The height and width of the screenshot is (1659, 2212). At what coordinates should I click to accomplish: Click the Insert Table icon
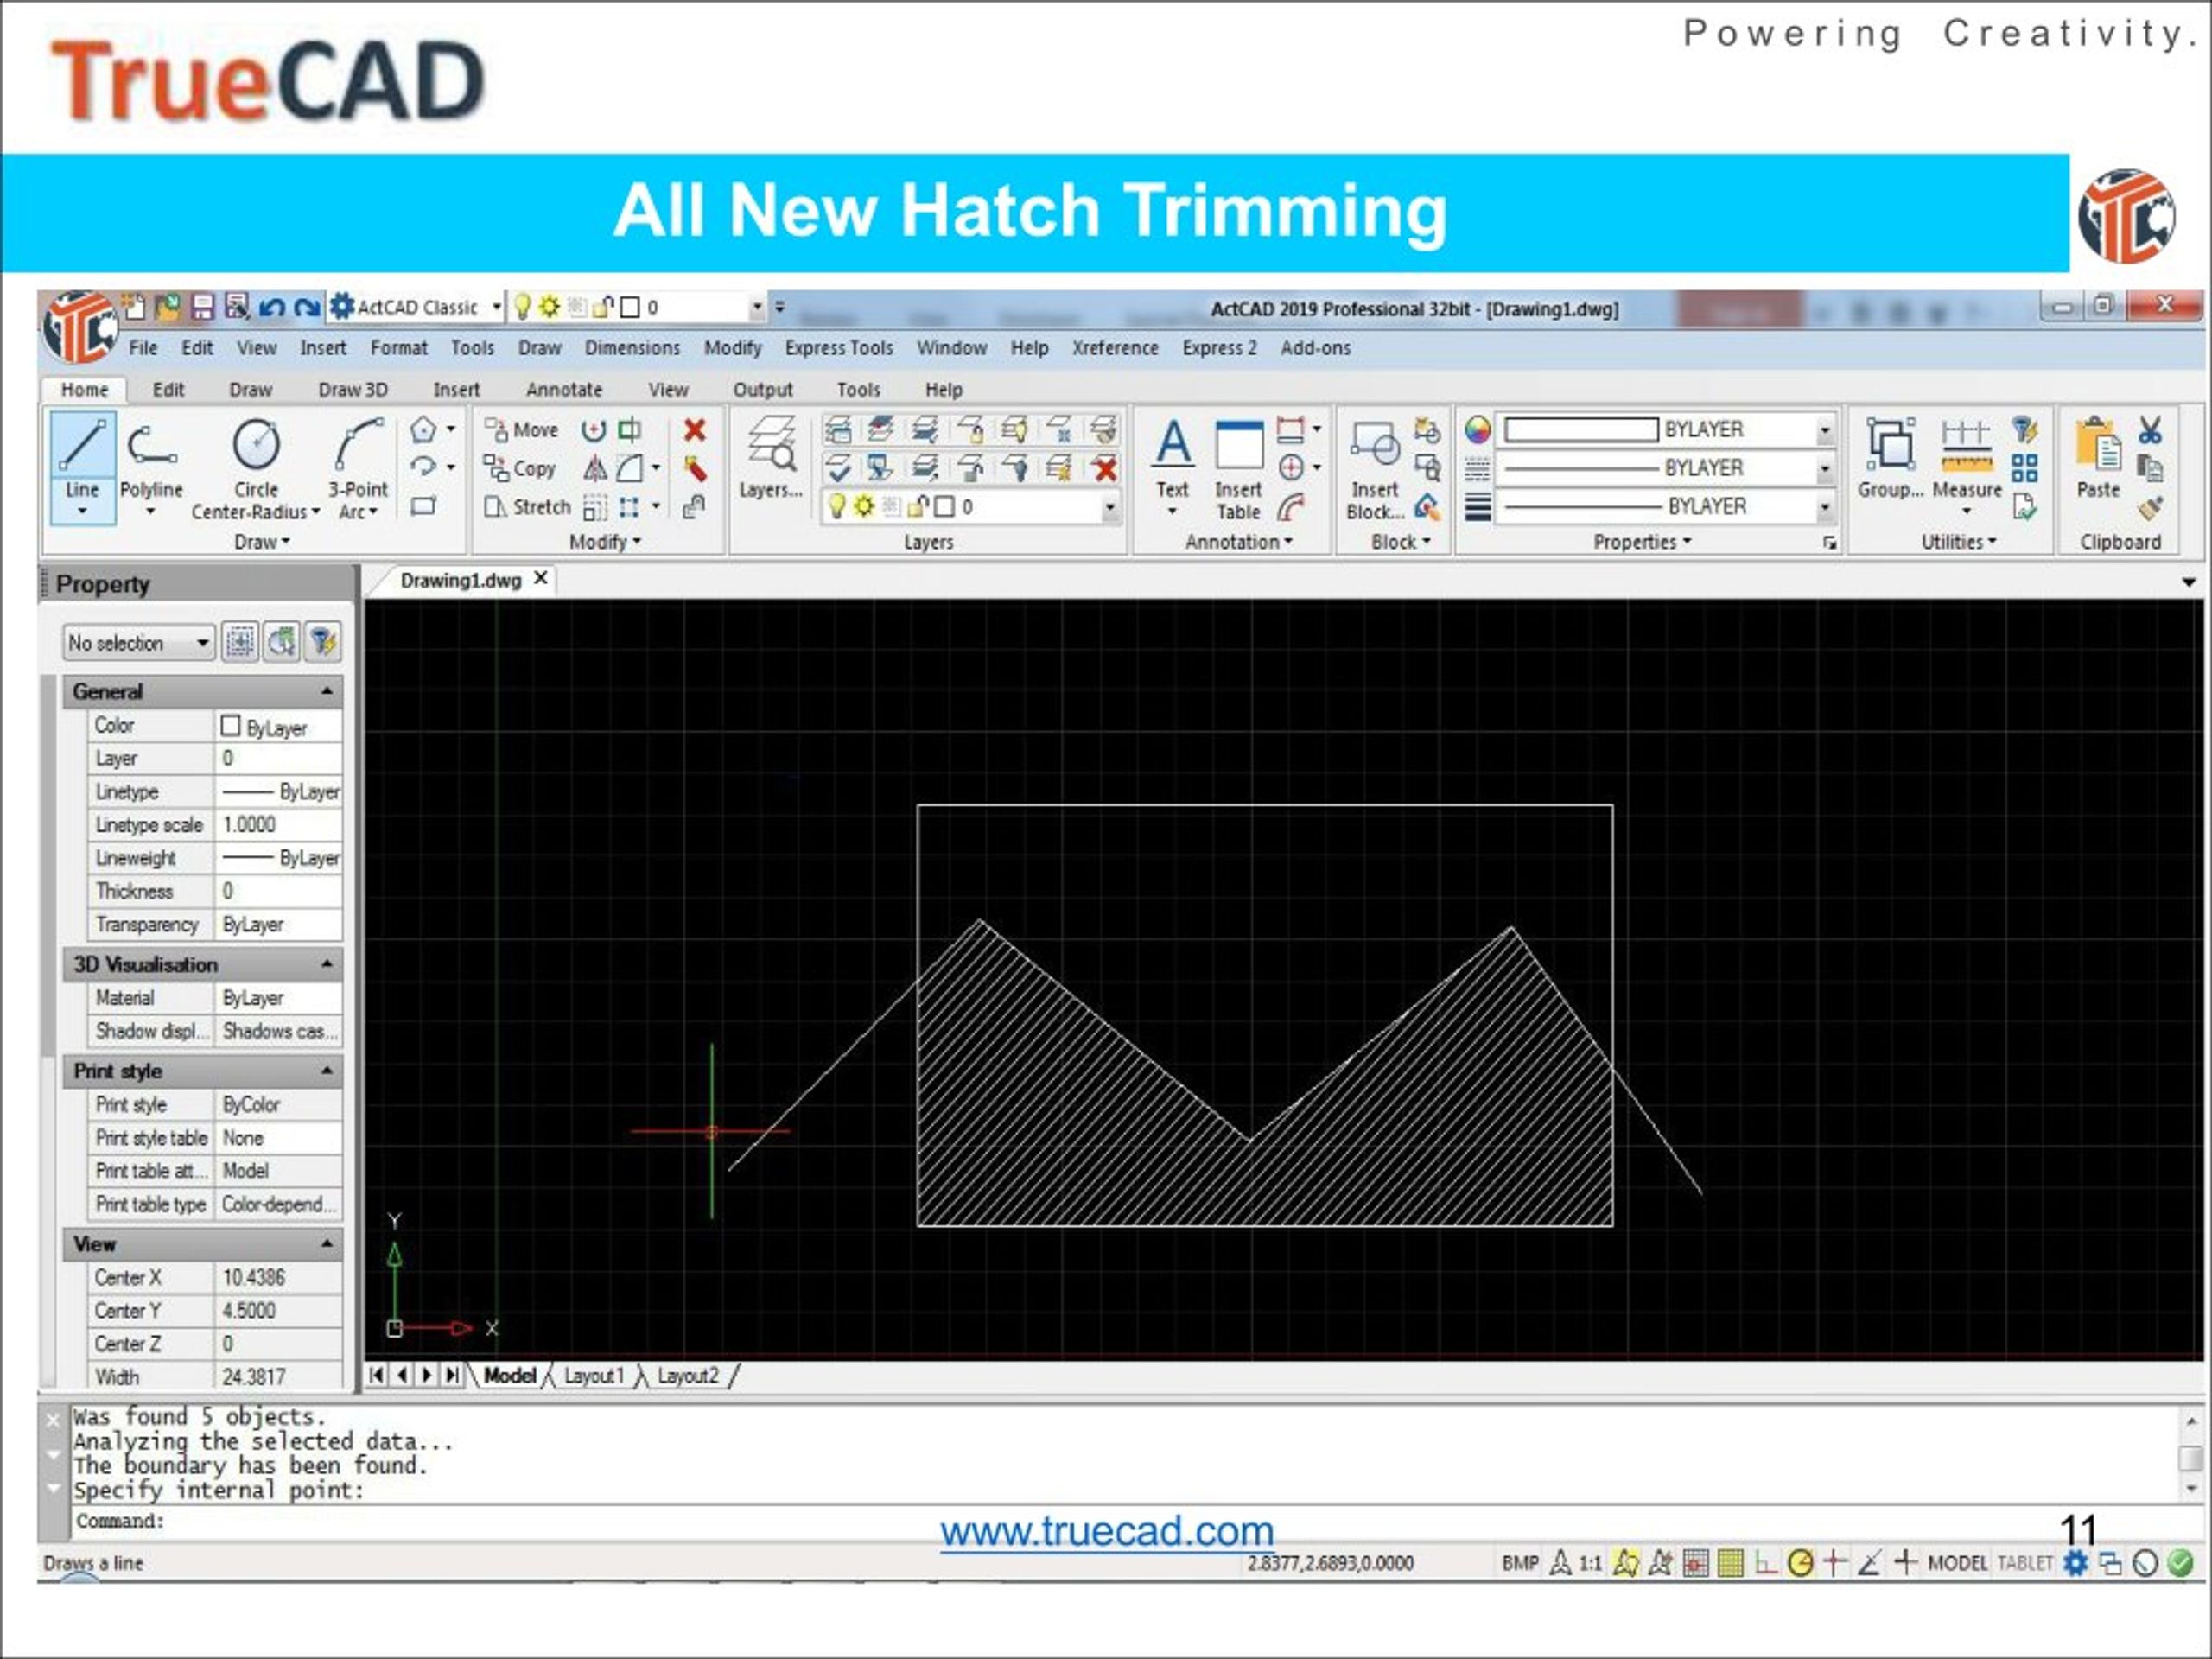(x=1238, y=468)
